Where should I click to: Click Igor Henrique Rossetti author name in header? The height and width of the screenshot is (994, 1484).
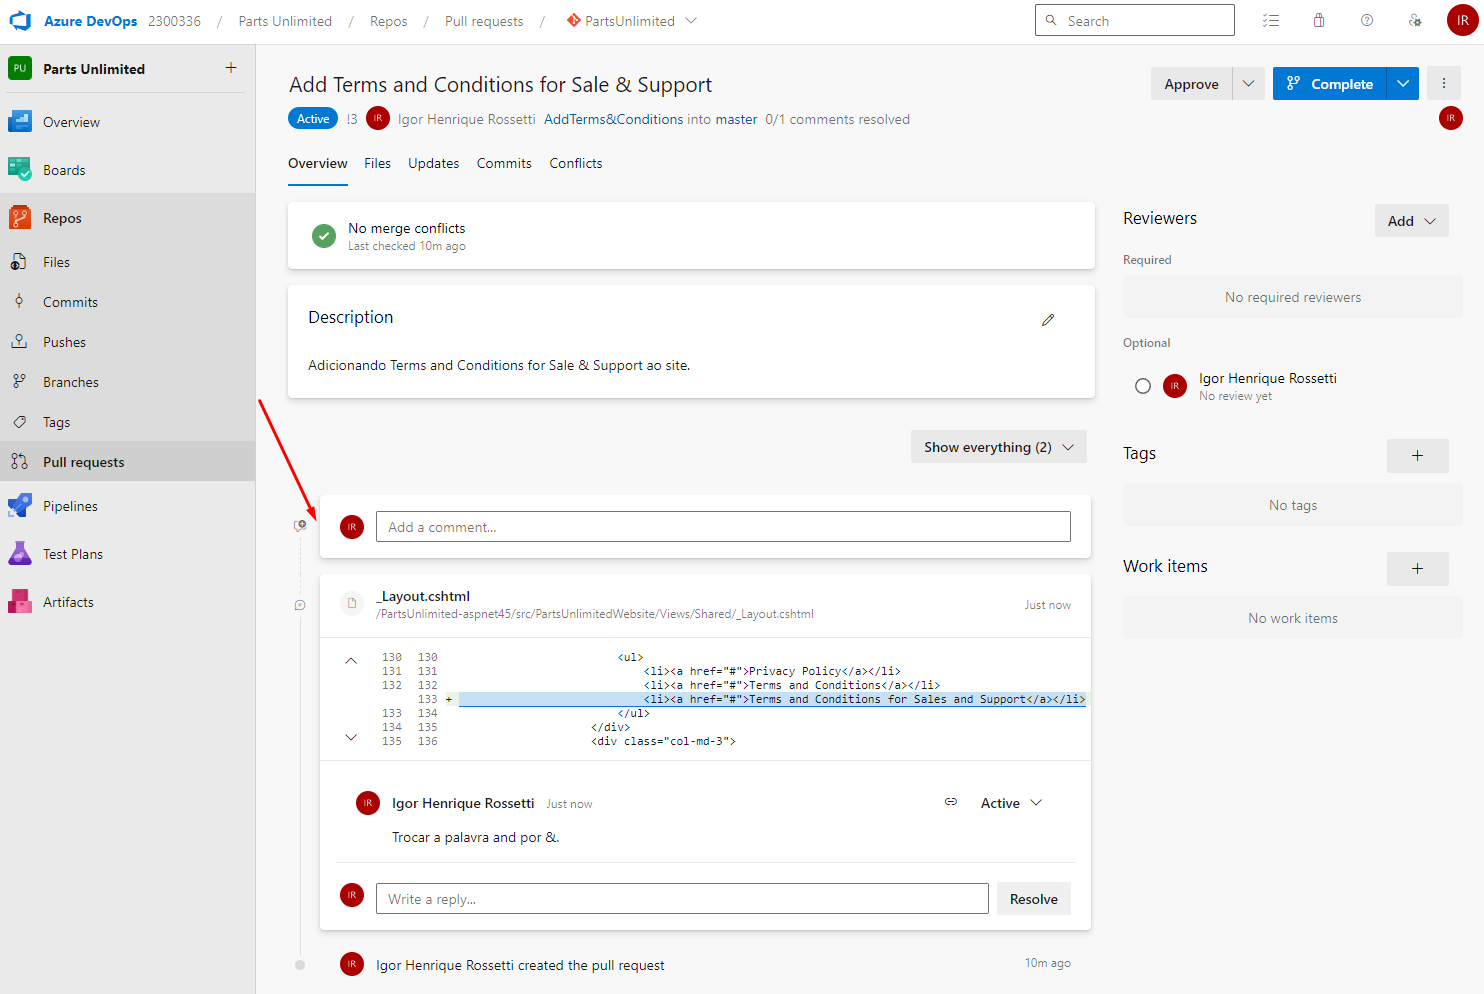pyautogui.click(x=467, y=119)
